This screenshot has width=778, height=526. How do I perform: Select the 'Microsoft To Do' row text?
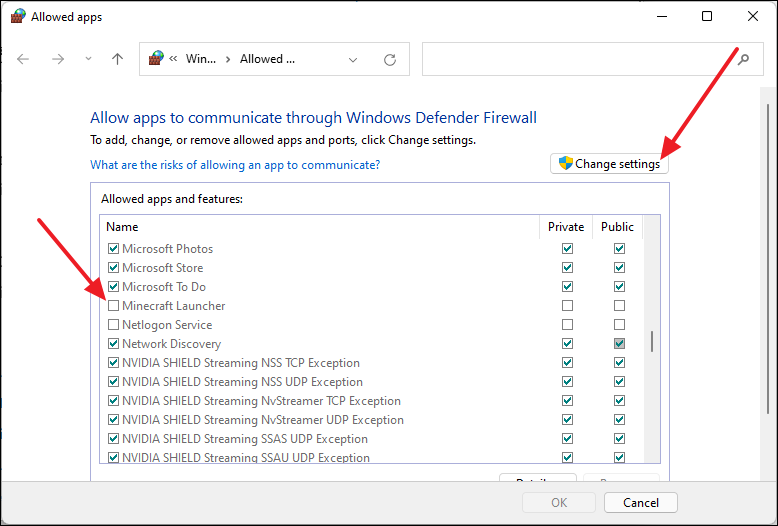point(164,287)
